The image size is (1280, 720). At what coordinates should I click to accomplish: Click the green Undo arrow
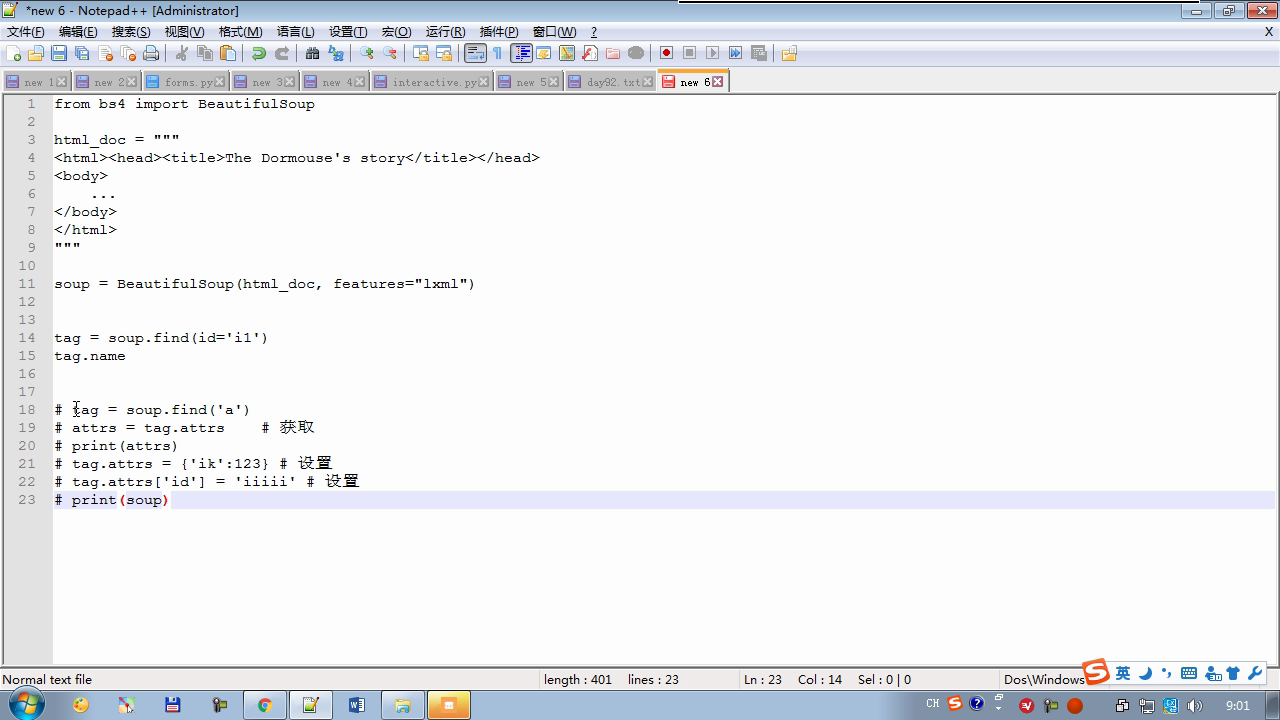pyautogui.click(x=259, y=54)
